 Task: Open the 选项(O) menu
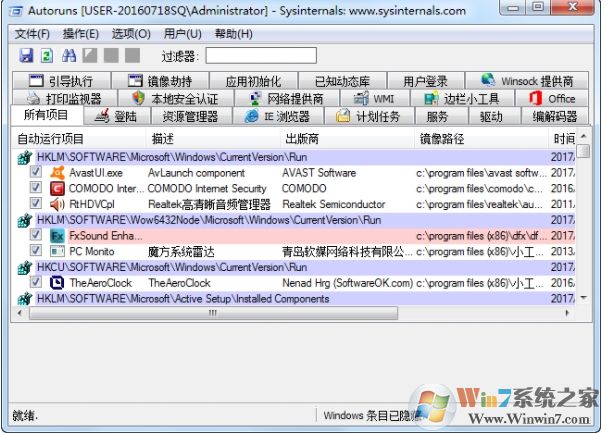(131, 34)
